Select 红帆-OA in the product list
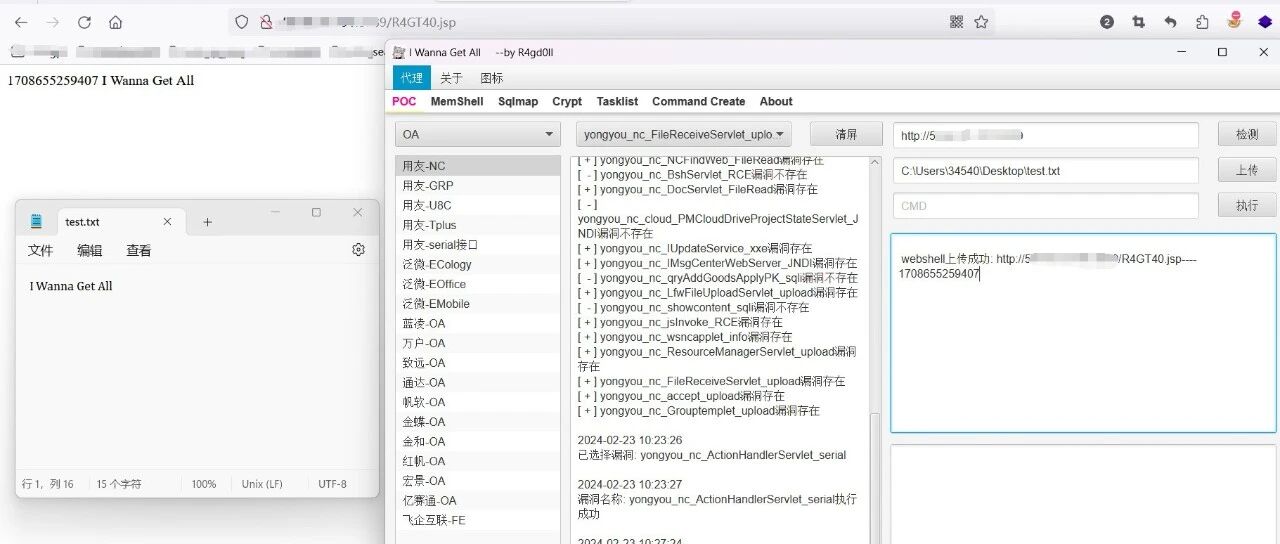1280x544 pixels. [478, 461]
